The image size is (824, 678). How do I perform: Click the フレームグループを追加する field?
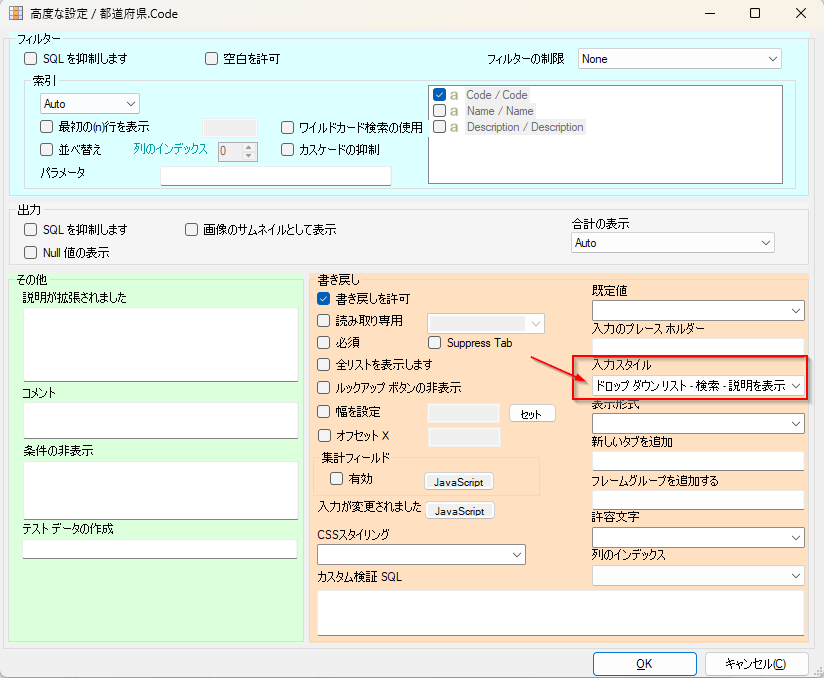click(x=698, y=500)
